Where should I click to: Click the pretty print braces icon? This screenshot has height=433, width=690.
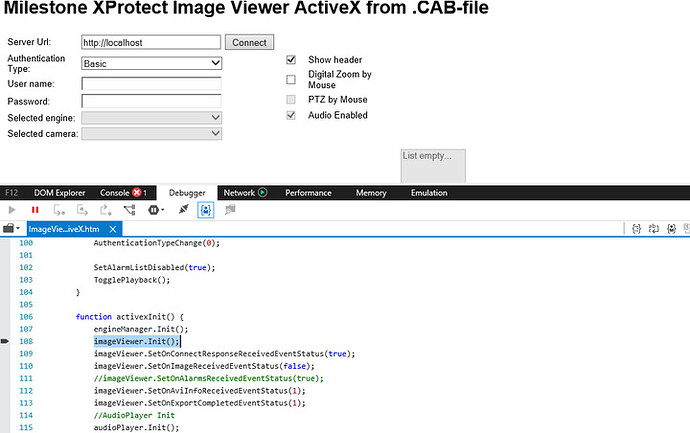[x=206, y=210]
